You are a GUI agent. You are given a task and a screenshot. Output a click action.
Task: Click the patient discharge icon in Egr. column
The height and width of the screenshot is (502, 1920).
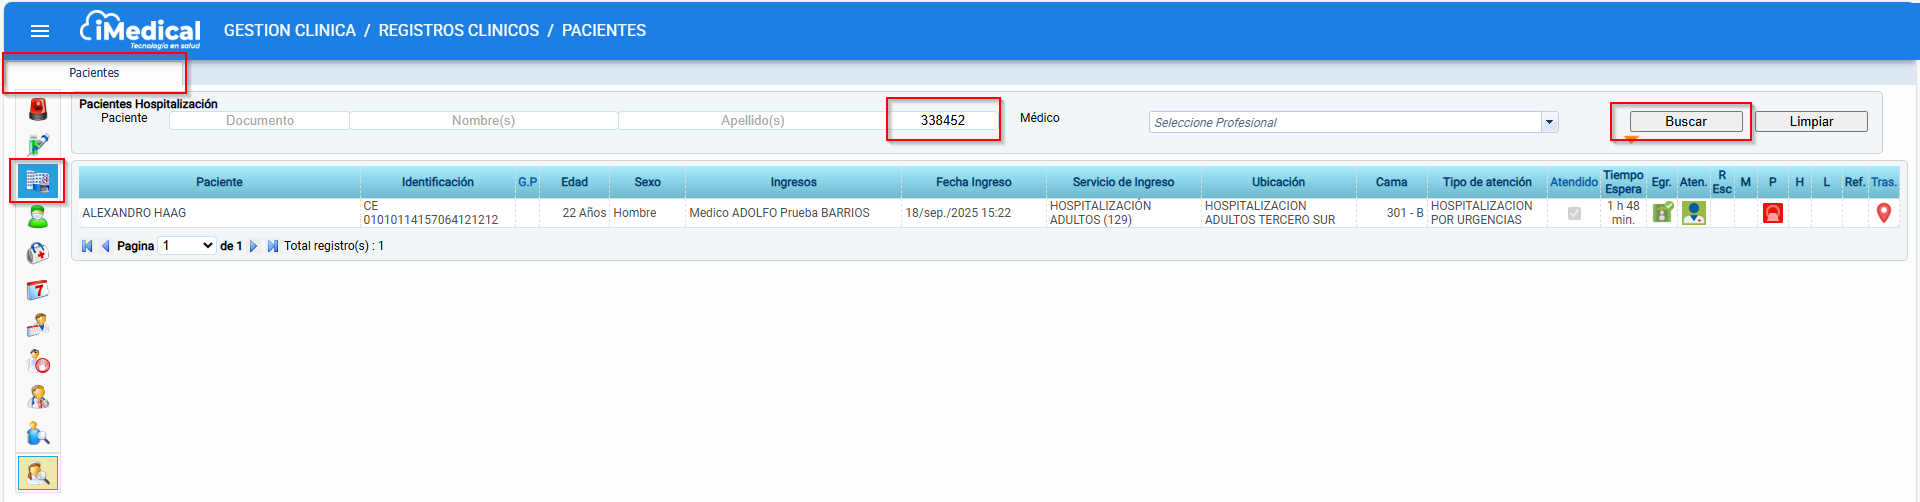pyautogui.click(x=1662, y=213)
